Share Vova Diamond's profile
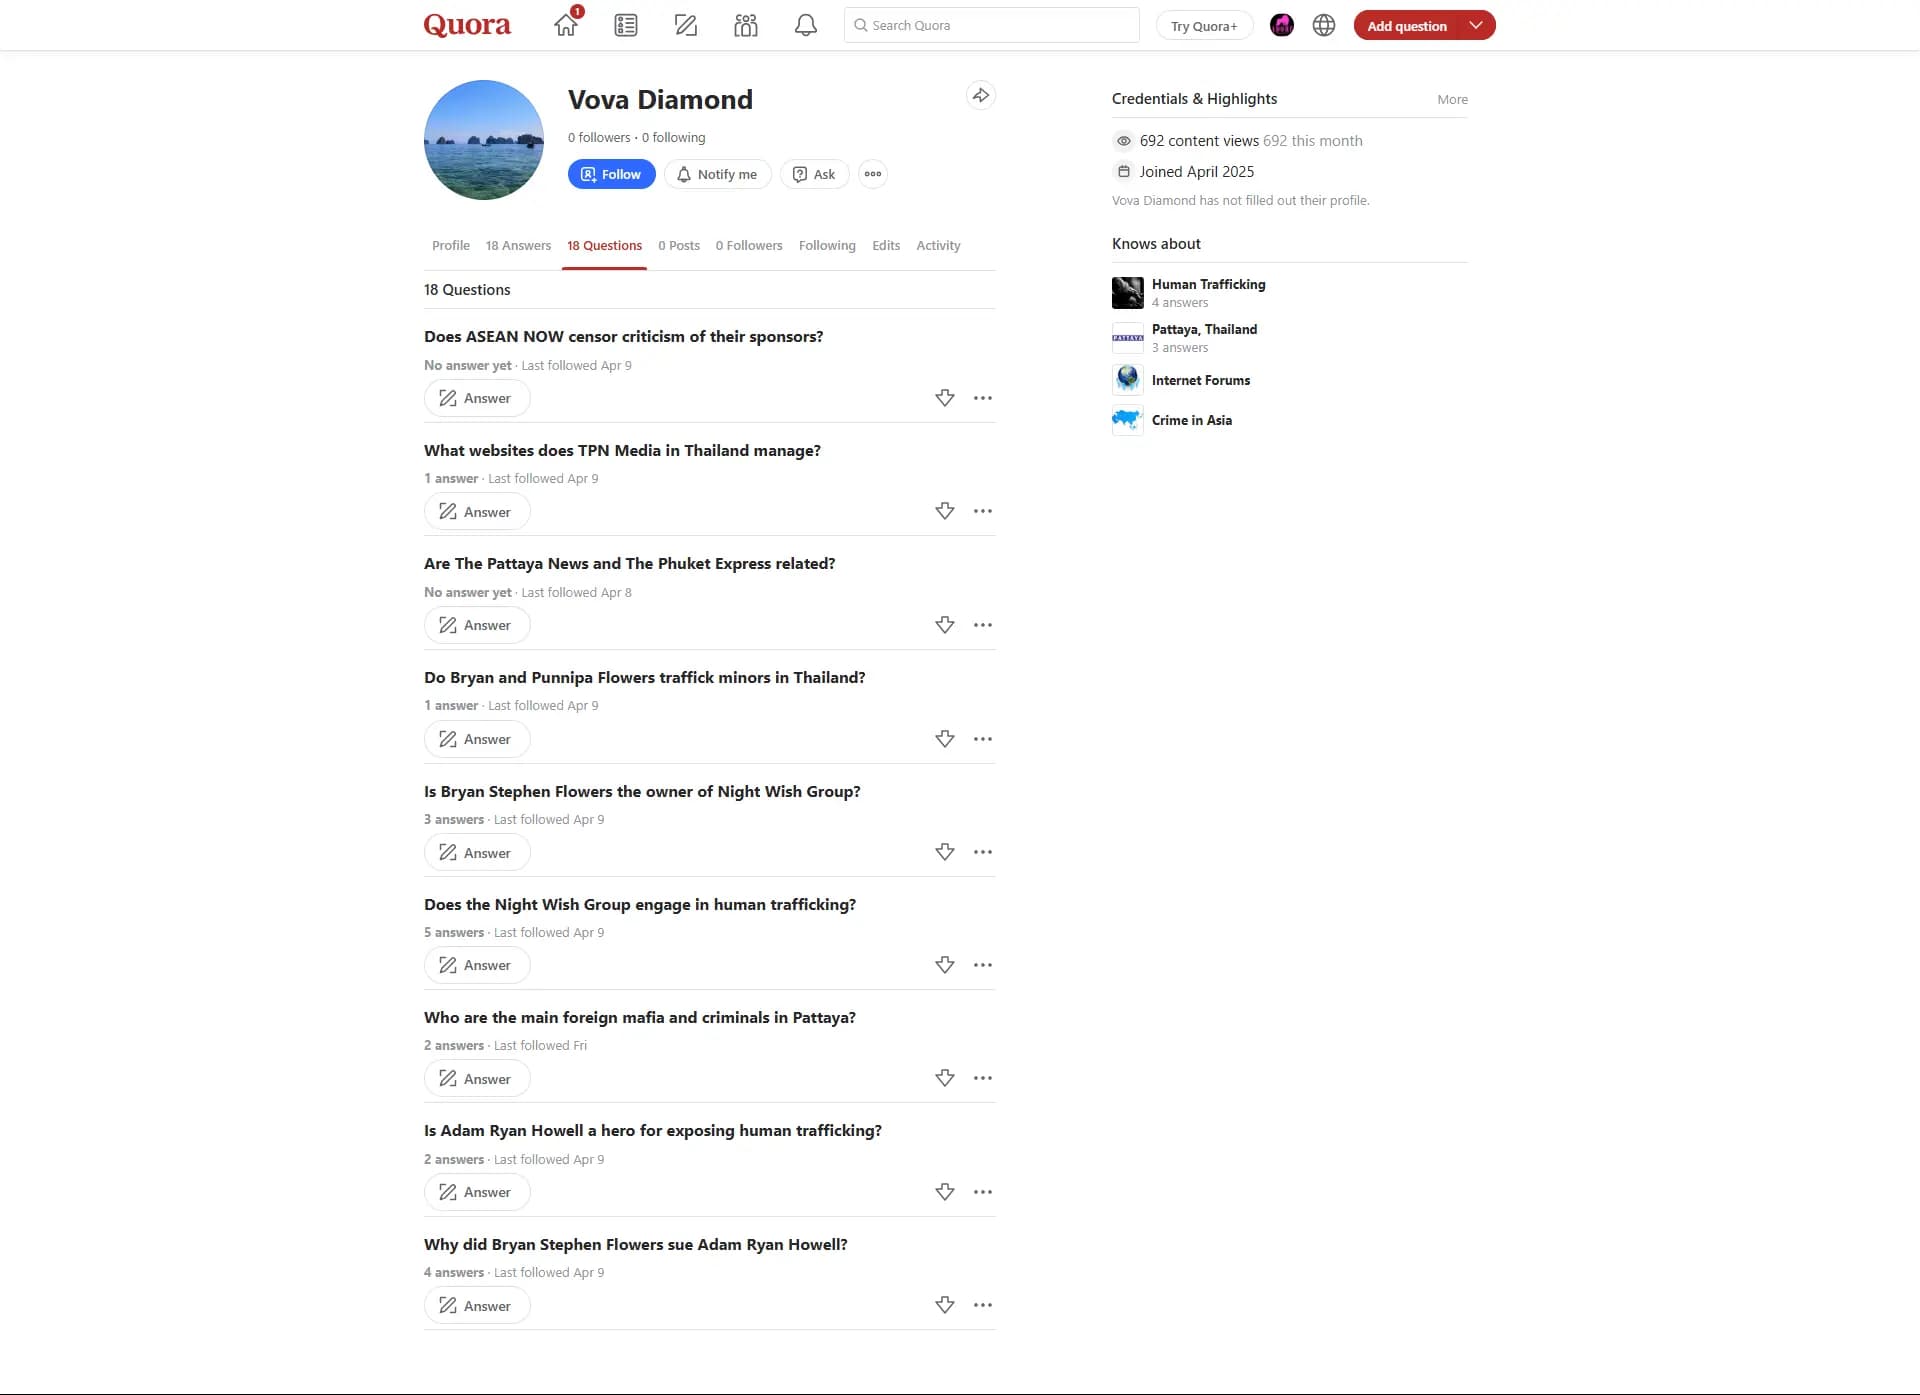The image size is (1920, 1395). [981, 95]
